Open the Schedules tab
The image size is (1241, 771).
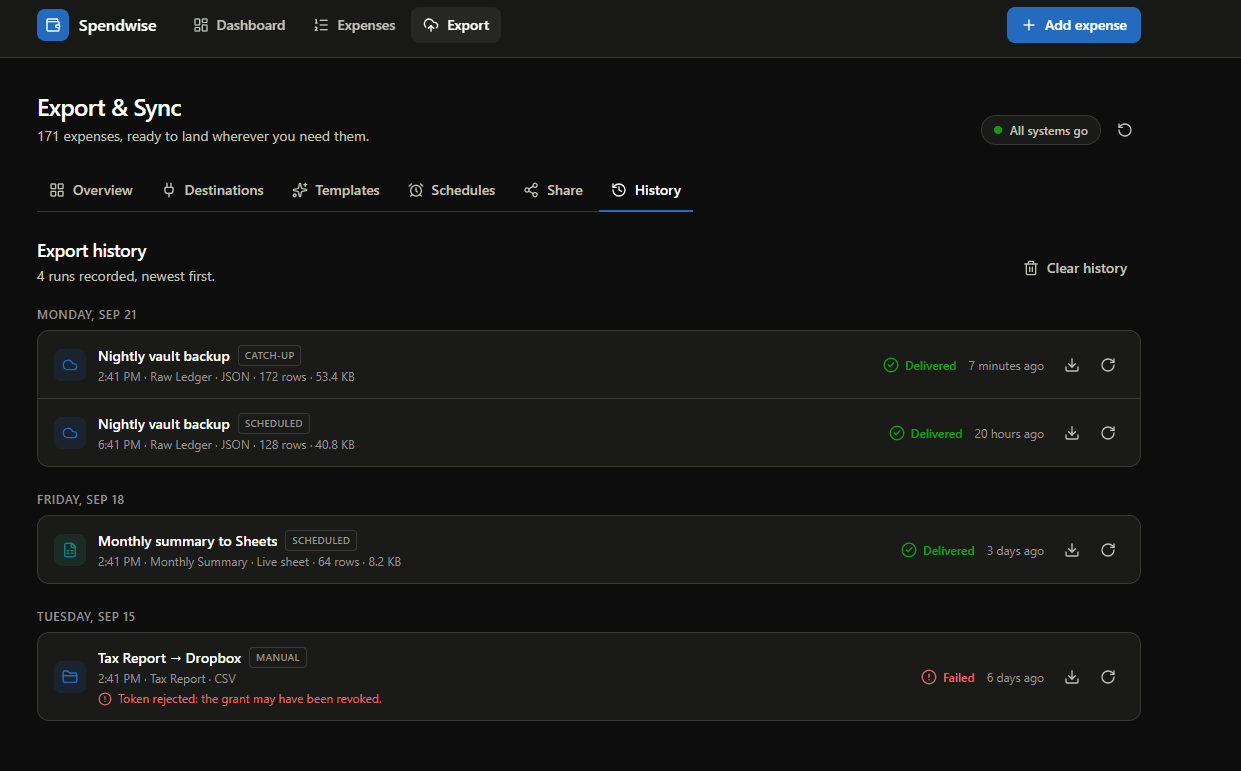click(x=452, y=190)
